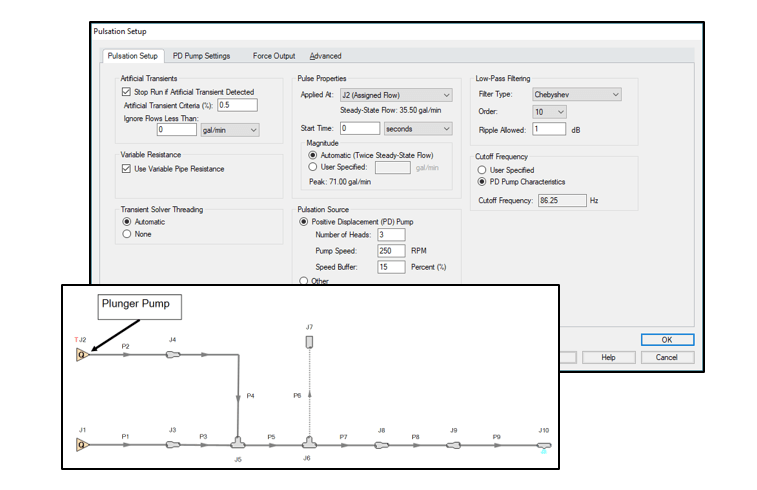This screenshot has width=757, height=490.
Task: Open Help for Pulsation Setup
Action: [x=608, y=357]
